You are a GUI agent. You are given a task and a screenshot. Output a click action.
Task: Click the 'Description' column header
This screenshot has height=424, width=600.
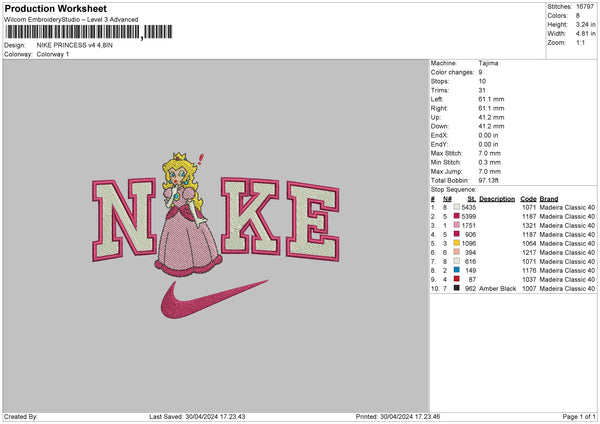pos(497,199)
